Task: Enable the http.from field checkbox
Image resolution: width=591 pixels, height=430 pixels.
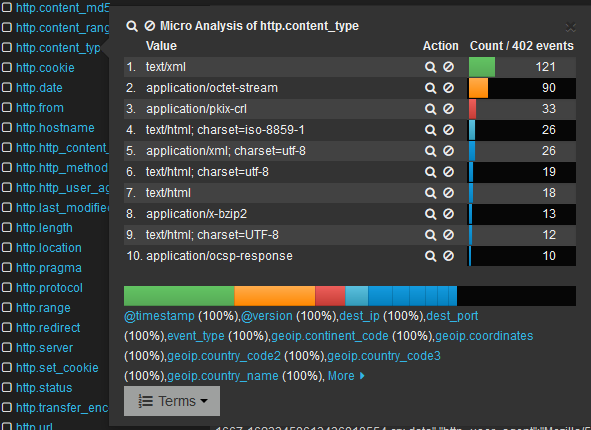Action: [x=7, y=108]
